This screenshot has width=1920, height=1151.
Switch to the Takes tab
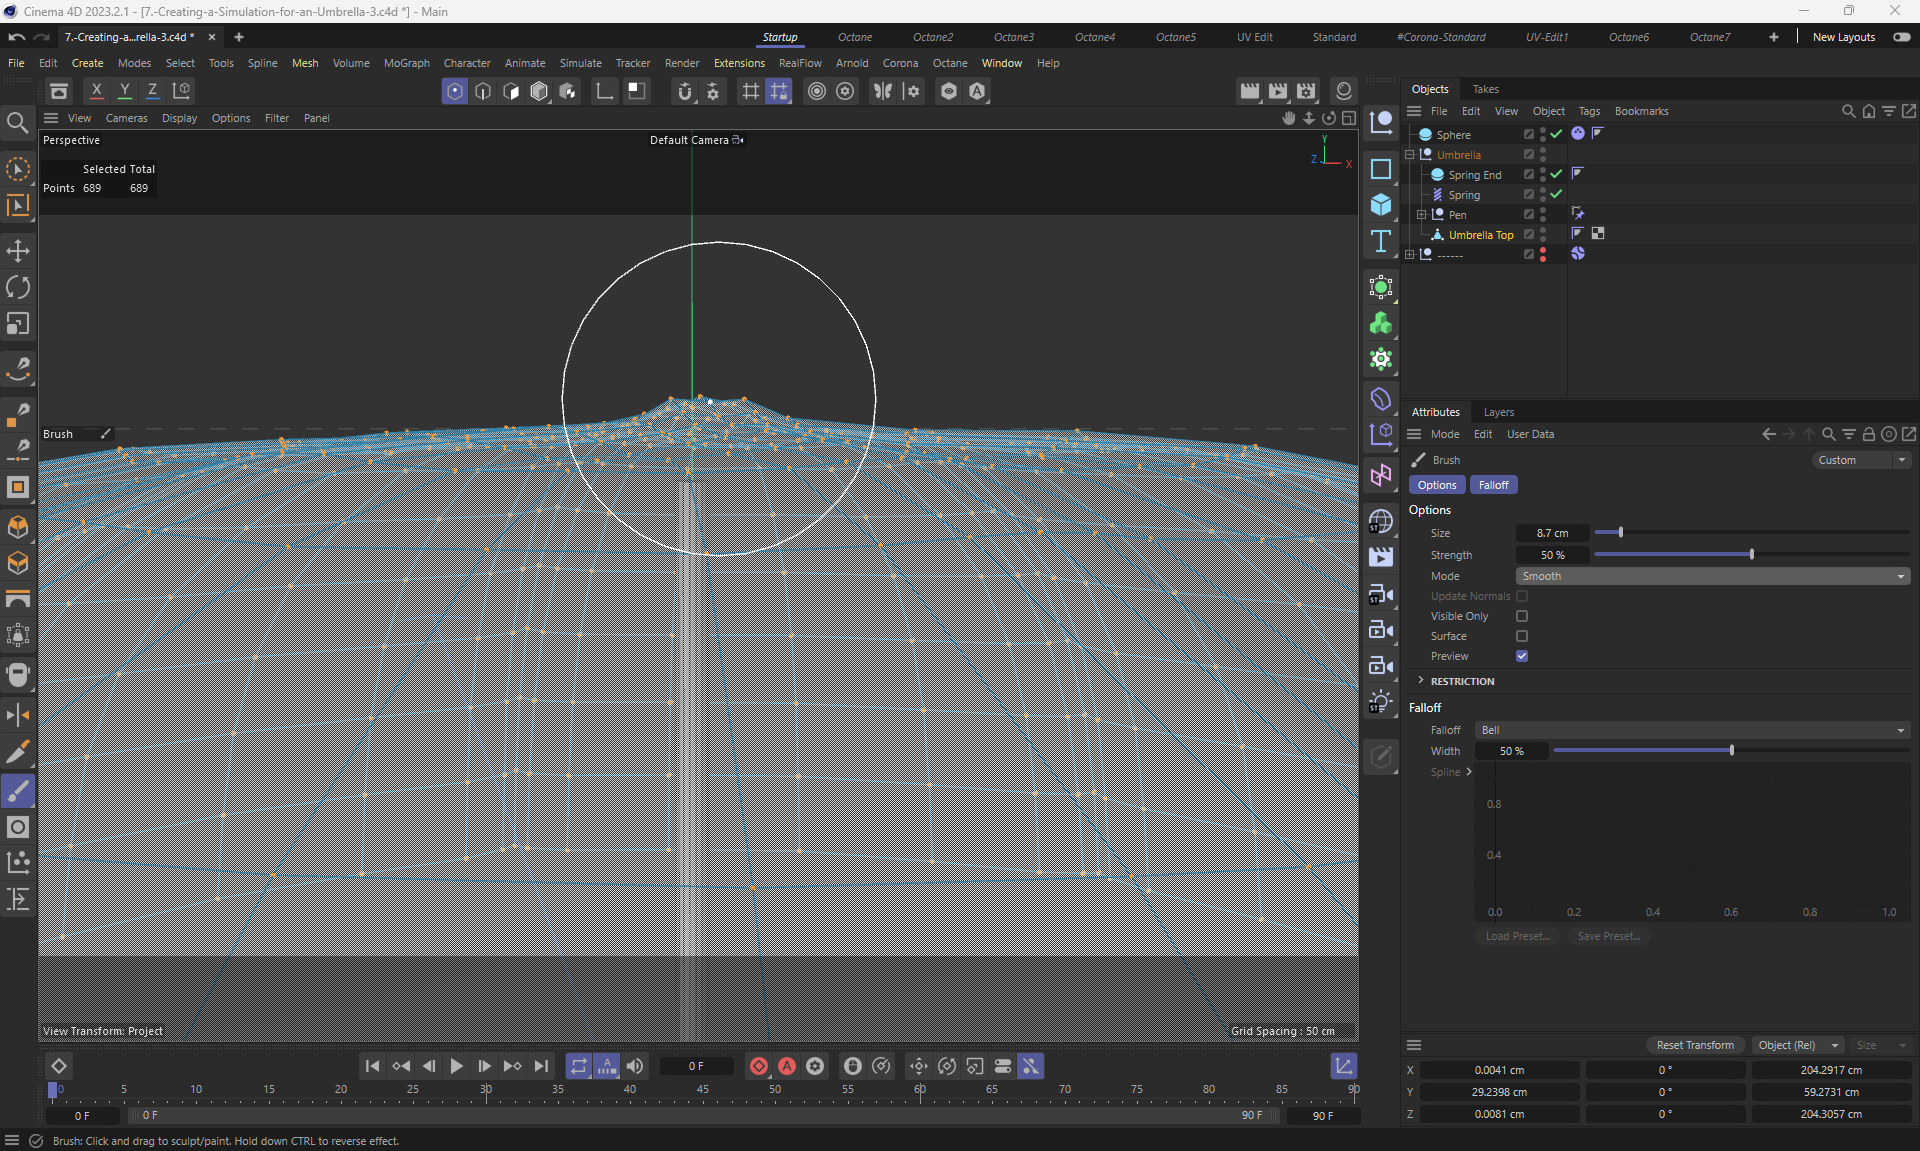(1485, 89)
